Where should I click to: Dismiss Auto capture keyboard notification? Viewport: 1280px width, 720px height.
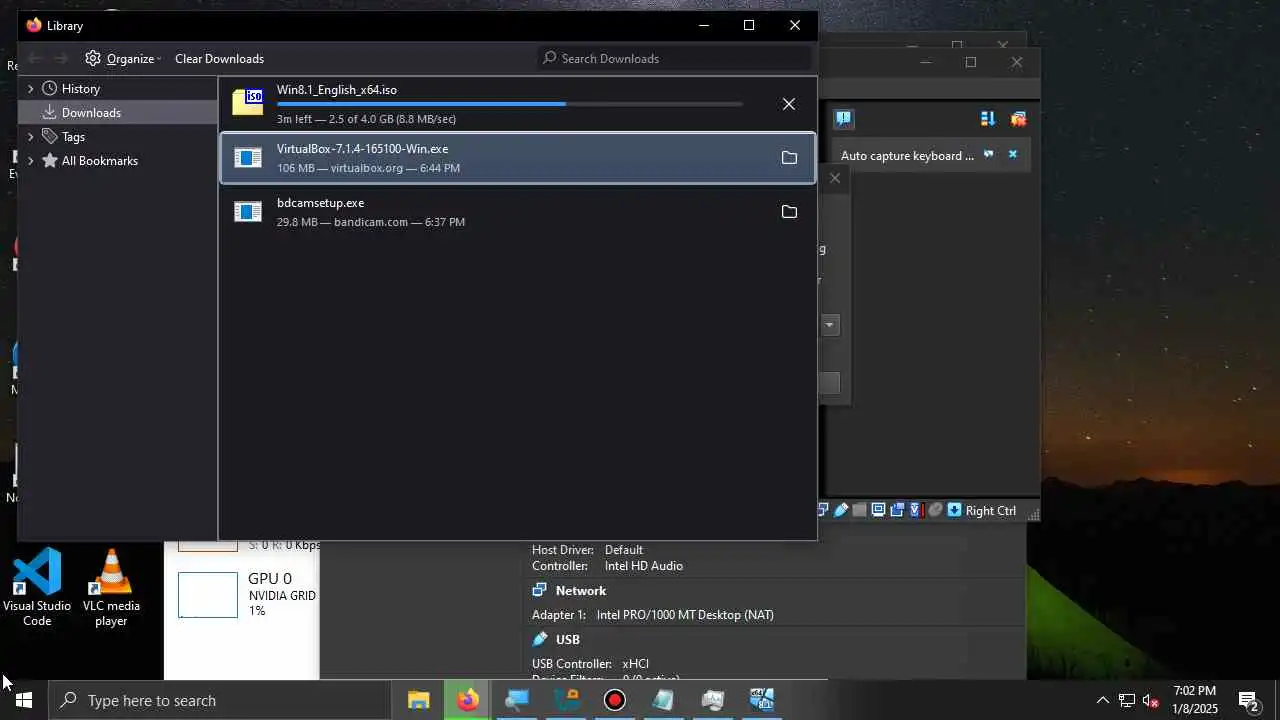[1012, 155]
